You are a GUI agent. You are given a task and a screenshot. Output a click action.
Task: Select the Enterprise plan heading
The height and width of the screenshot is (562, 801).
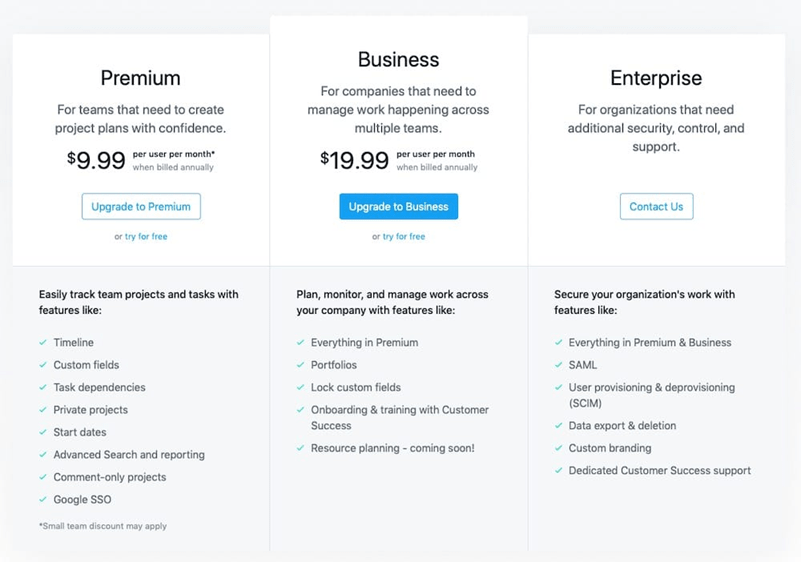656,78
